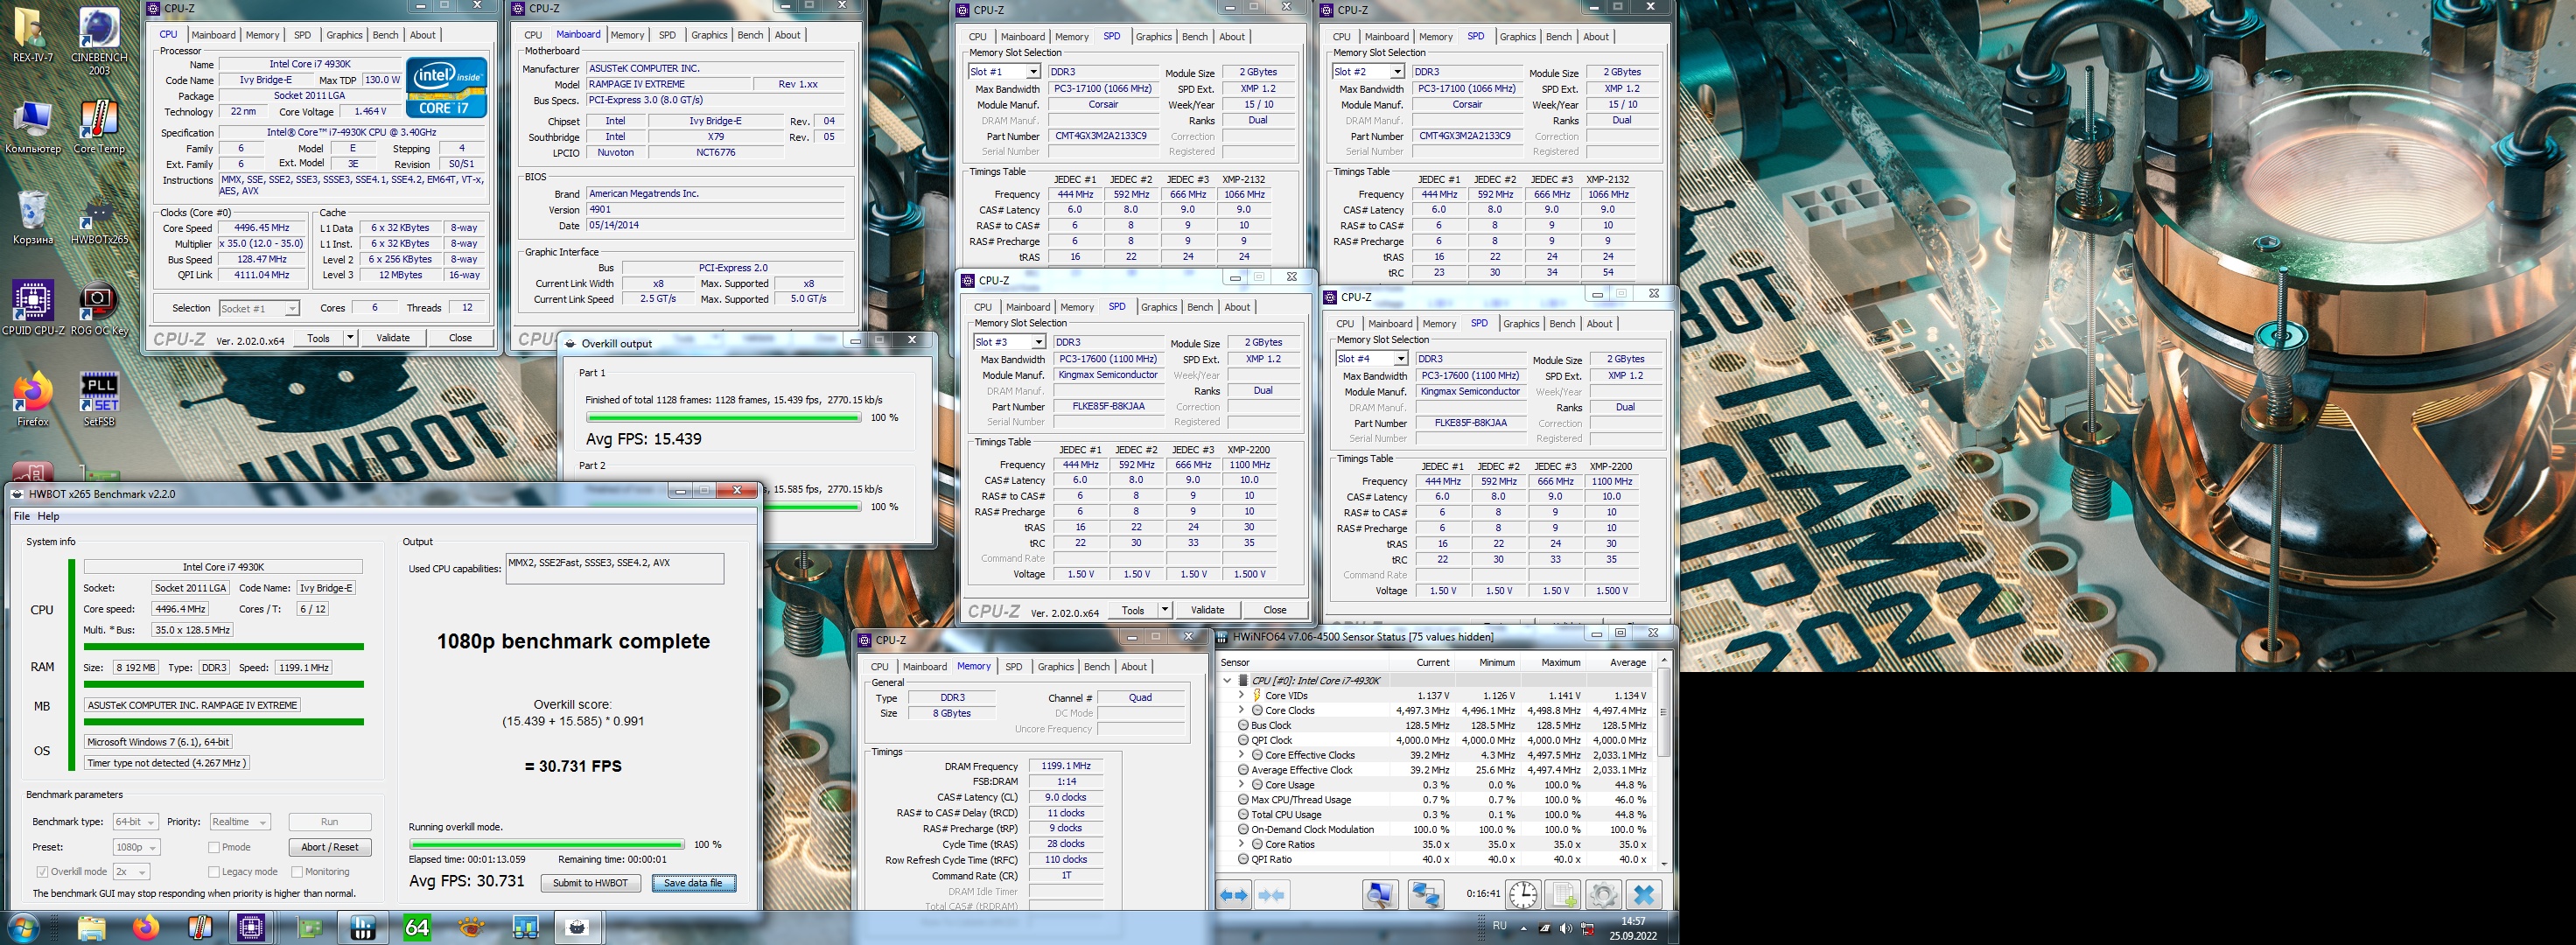The width and height of the screenshot is (2576, 945).
Task: Open the green 64 HWiNFO taskbar icon
Action: [417, 928]
